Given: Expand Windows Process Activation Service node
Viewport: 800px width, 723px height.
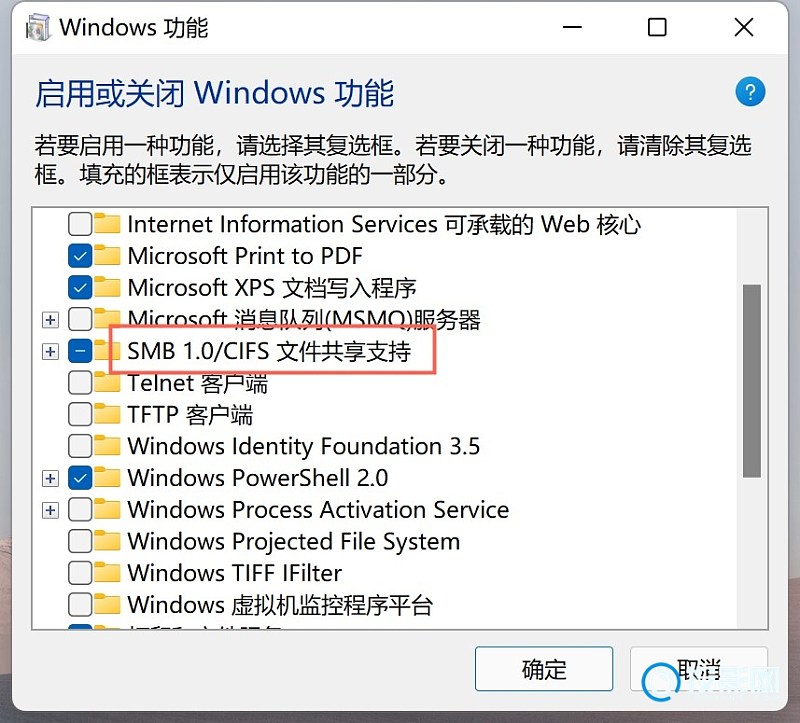Looking at the screenshot, I should (x=50, y=510).
